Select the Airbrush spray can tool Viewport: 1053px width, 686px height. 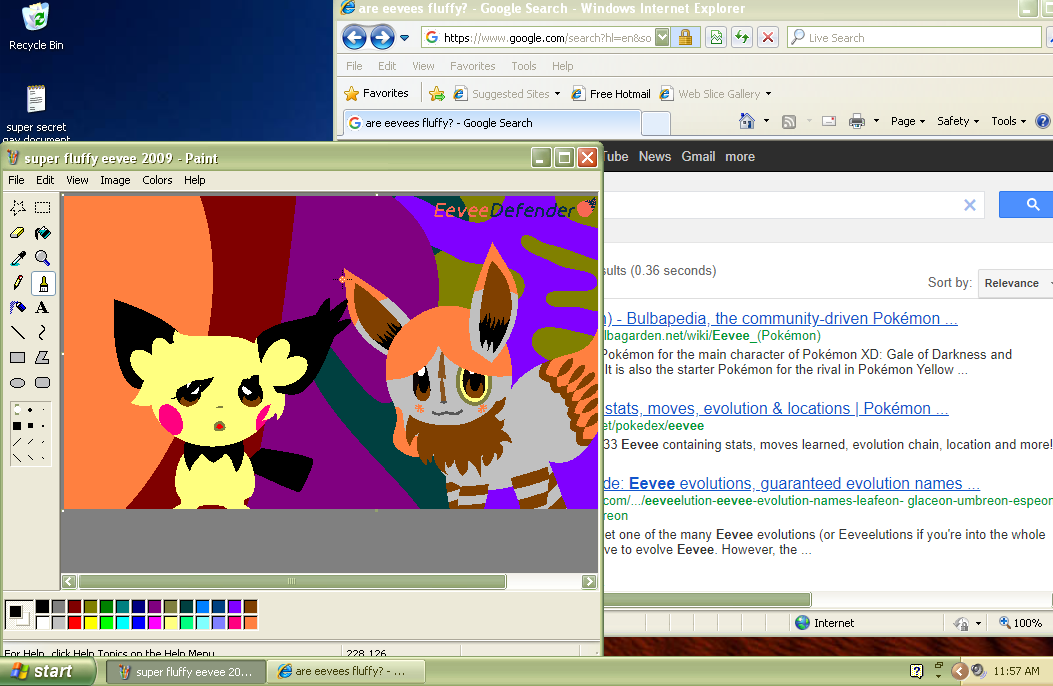[18, 308]
